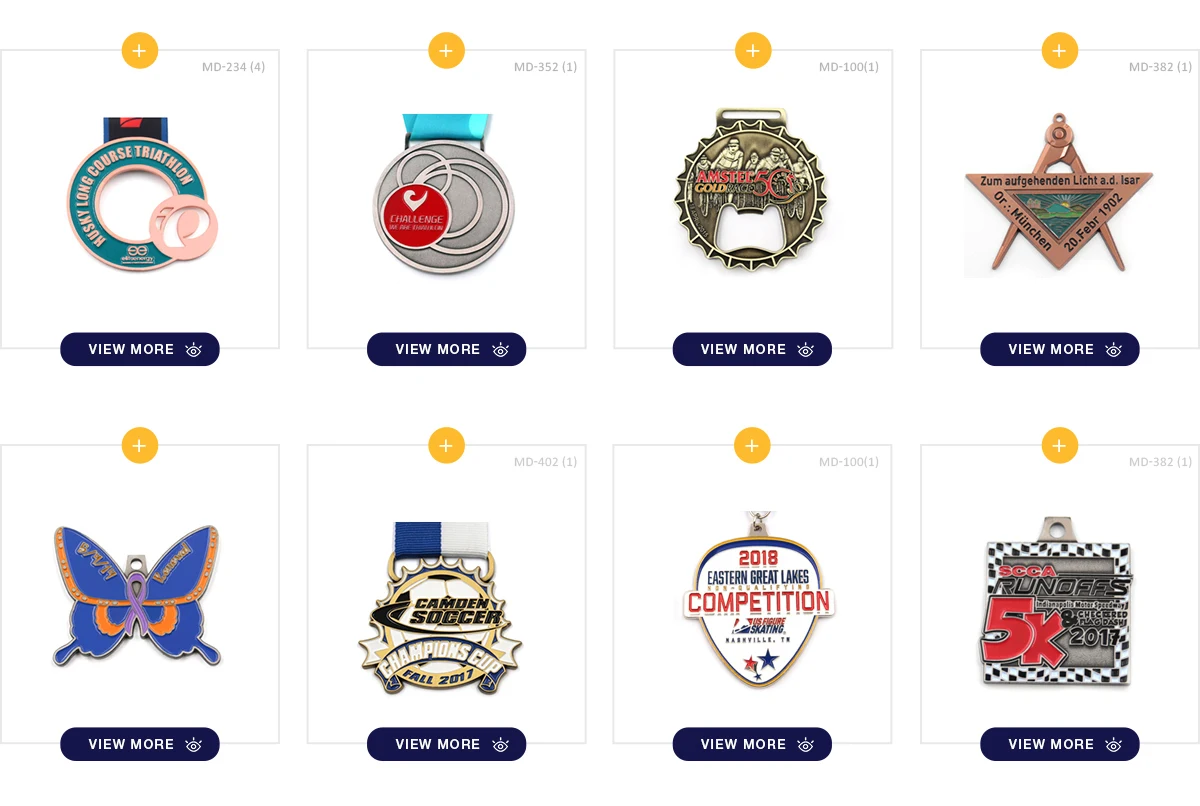The width and height of the screenshot is (1200, 806).
Task: Click the plus icon above Amstel Gold Race medal
Action: [x=753, y=50]
